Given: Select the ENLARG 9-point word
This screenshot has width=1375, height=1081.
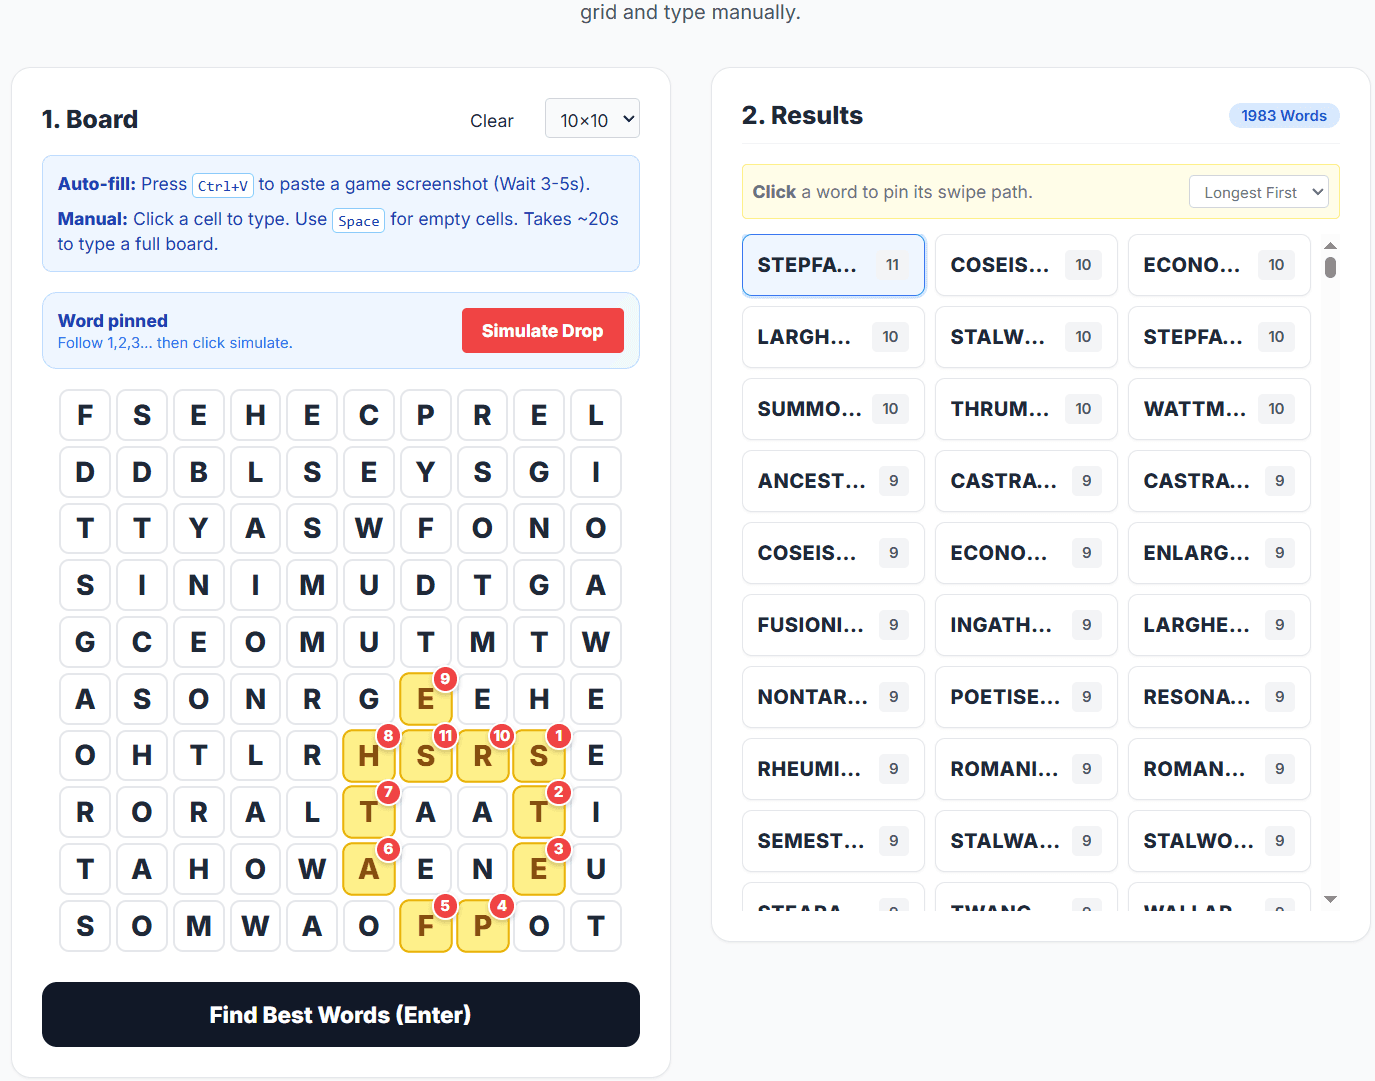Looking at the screenshot, I should [x=1218, y=552].
